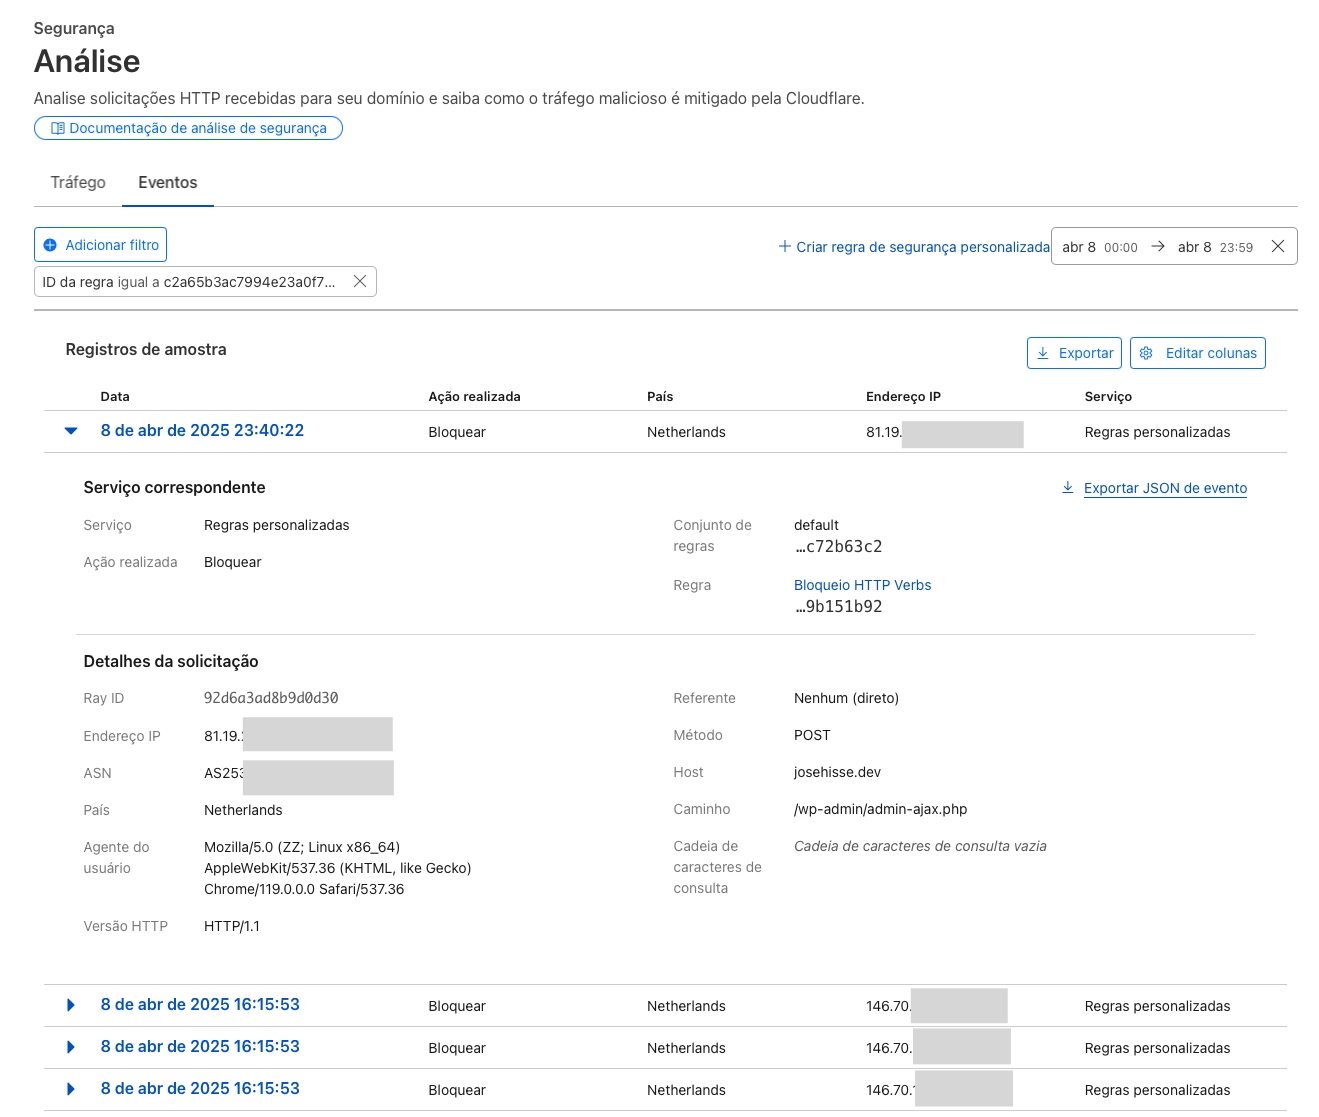Screen dimensions: 1319x1117
Task: Expand the last 16:15:53 event row
Action: (x=71, y=1089)
